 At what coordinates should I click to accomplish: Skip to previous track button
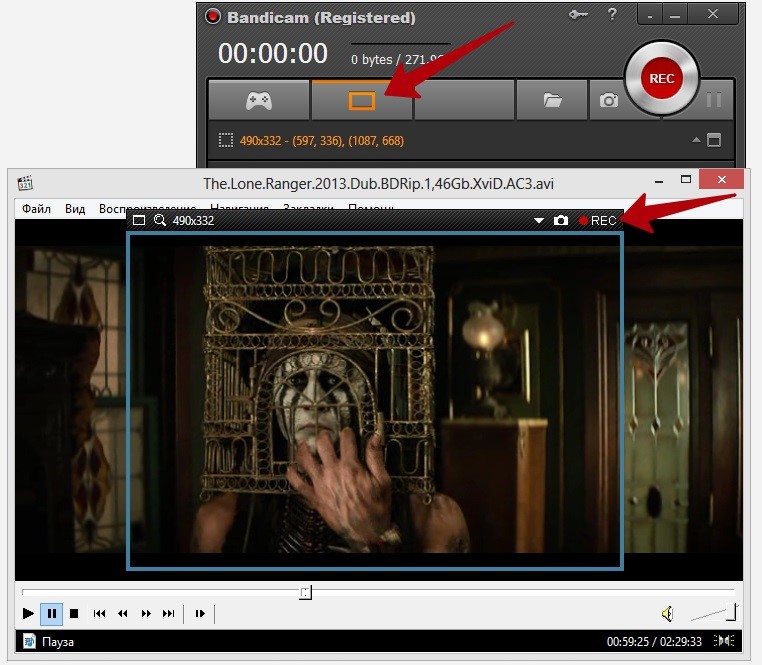pos(99,613)
